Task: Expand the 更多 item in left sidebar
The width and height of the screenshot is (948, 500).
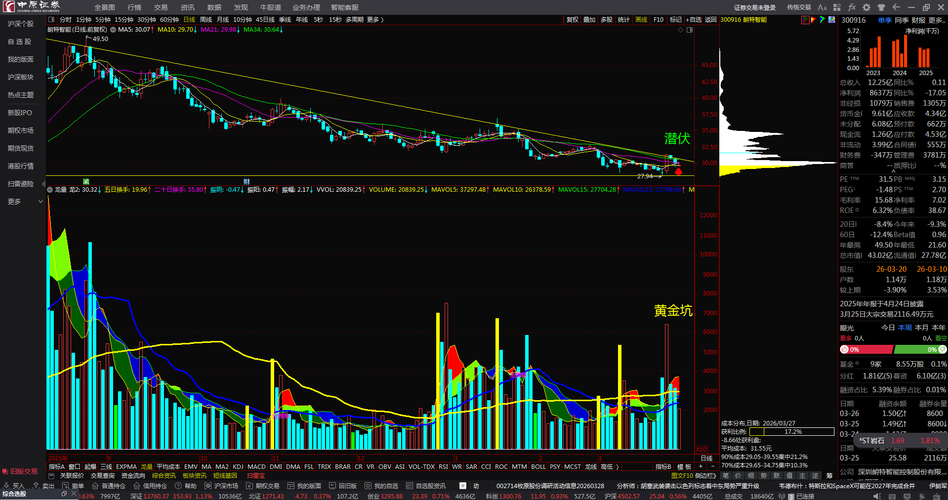Action: [x=25, y=201]
